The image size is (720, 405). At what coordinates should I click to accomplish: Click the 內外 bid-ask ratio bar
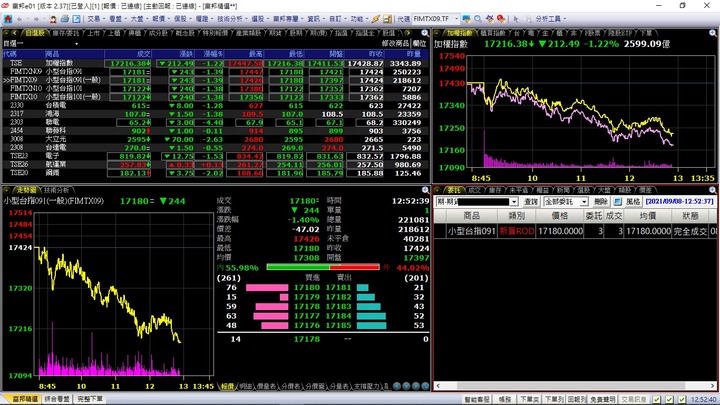point(323,267)
